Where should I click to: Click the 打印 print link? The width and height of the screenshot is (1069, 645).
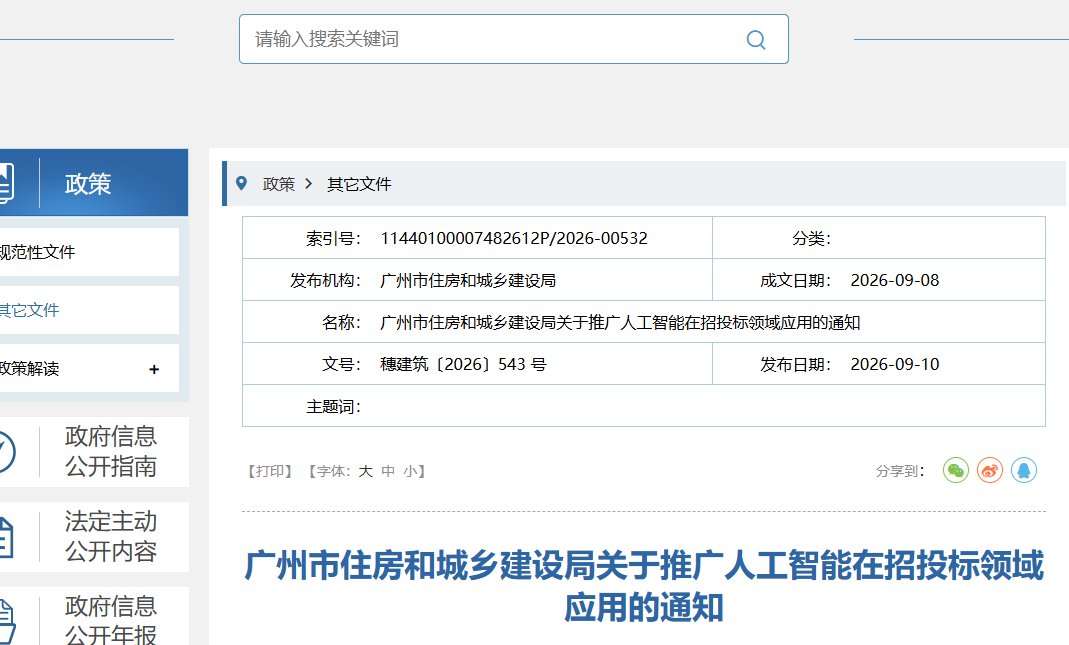point(270,471)
